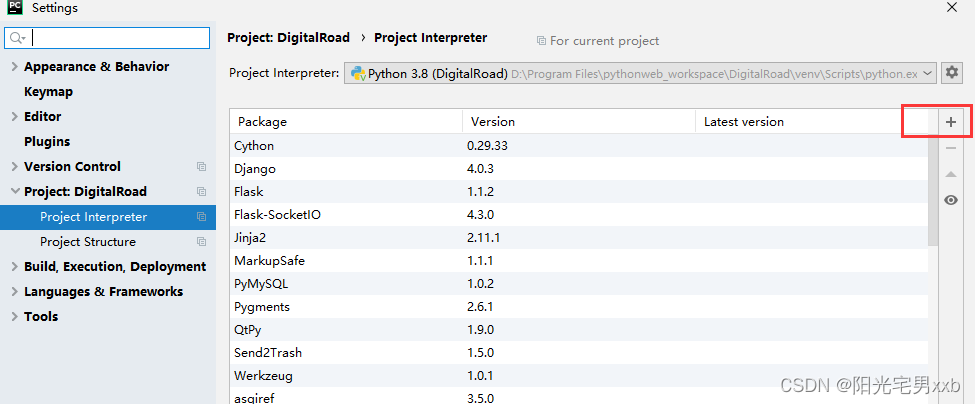Select the Send2Trash package row

pyautogui.click(x=579, y=353)
